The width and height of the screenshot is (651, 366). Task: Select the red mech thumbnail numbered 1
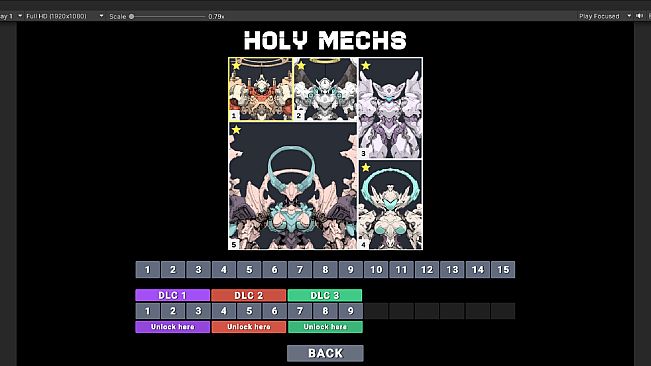point(261,89)
